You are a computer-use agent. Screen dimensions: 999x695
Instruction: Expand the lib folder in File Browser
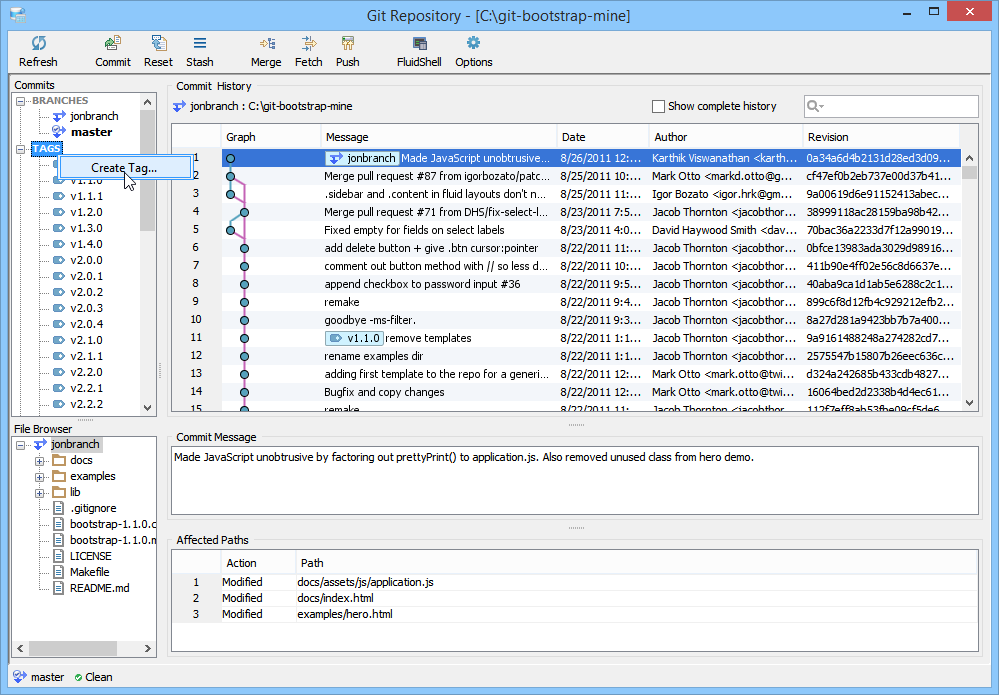click(41, 493)
